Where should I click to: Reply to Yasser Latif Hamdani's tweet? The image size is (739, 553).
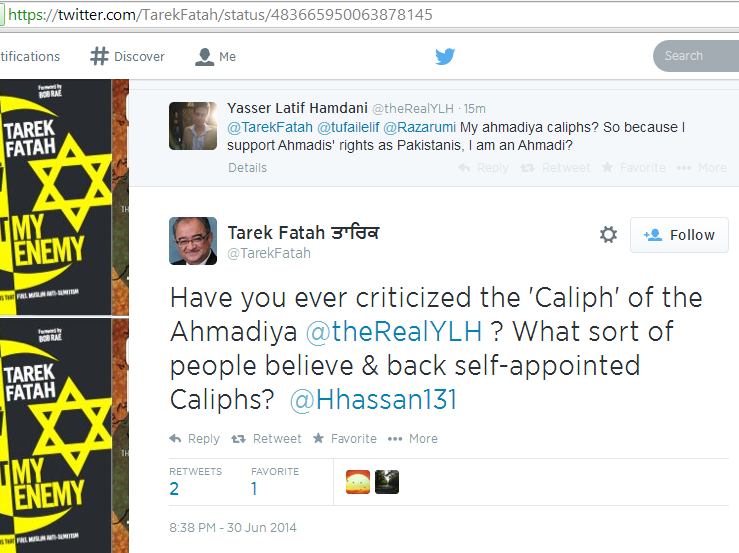coord(484,168)
